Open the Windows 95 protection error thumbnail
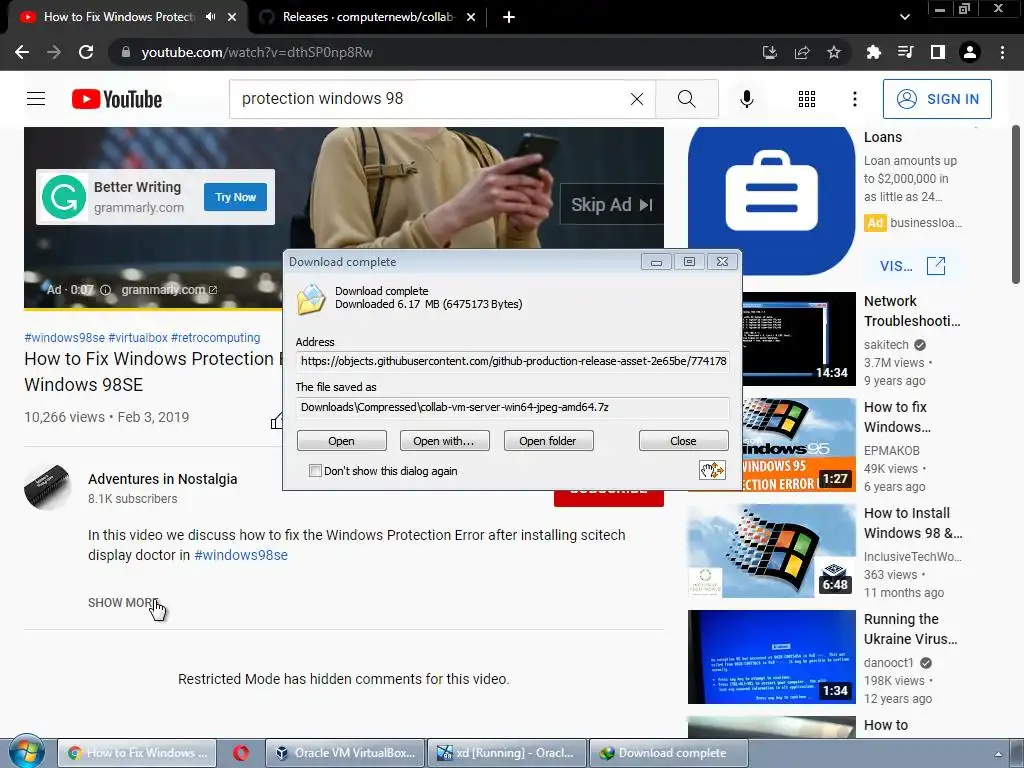 click(x=799, y=445)
